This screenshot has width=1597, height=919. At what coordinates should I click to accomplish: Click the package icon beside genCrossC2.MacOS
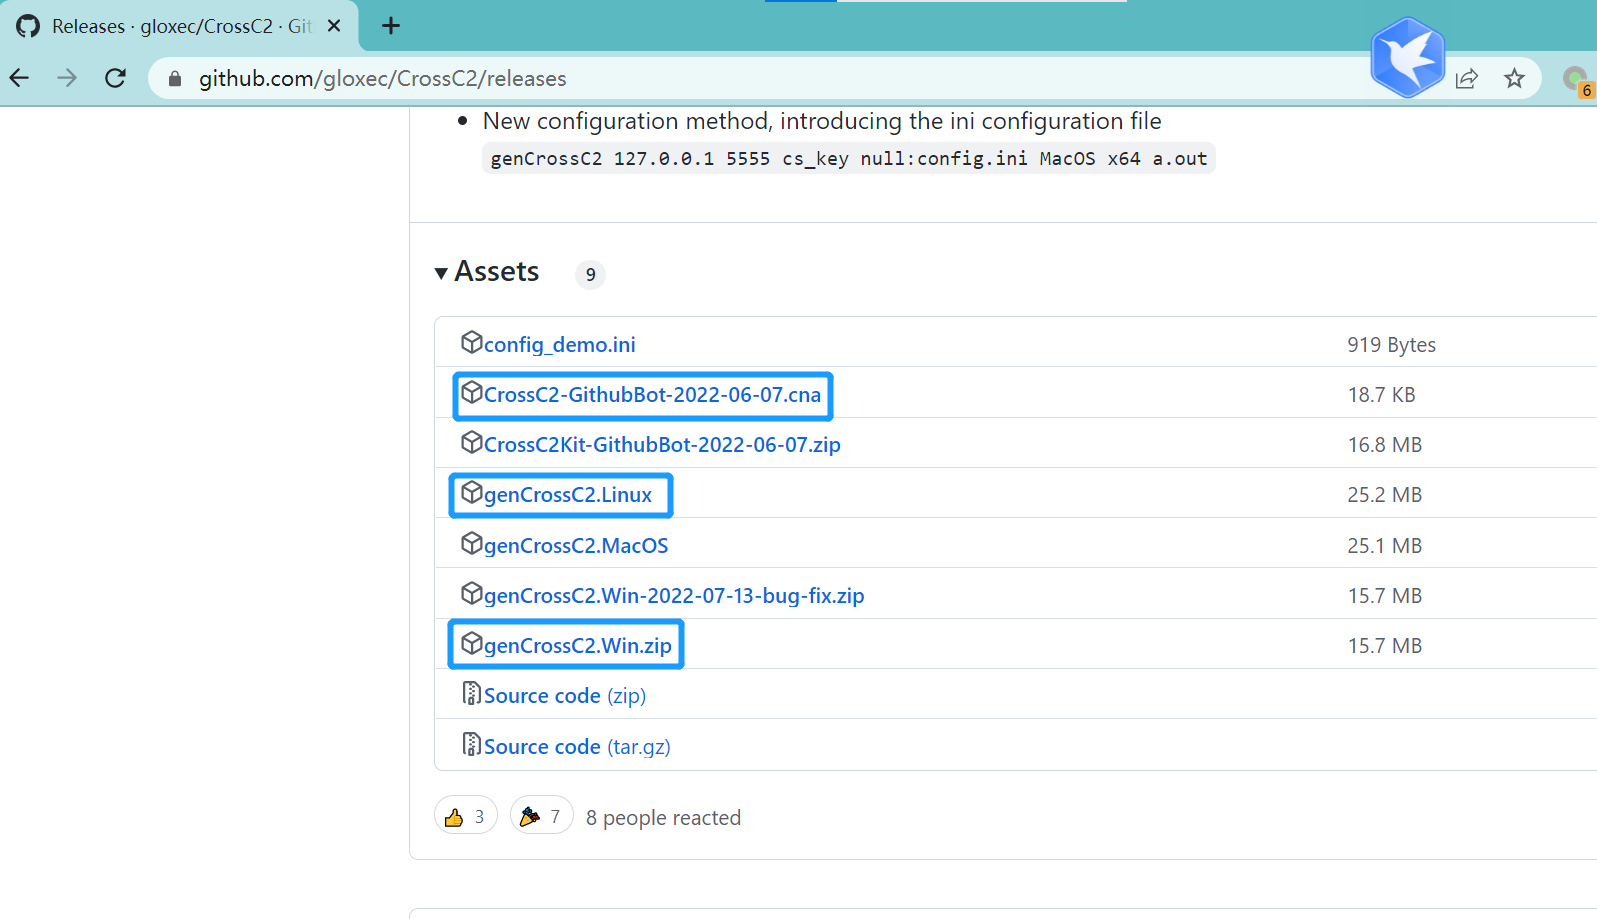click(471, 543)
